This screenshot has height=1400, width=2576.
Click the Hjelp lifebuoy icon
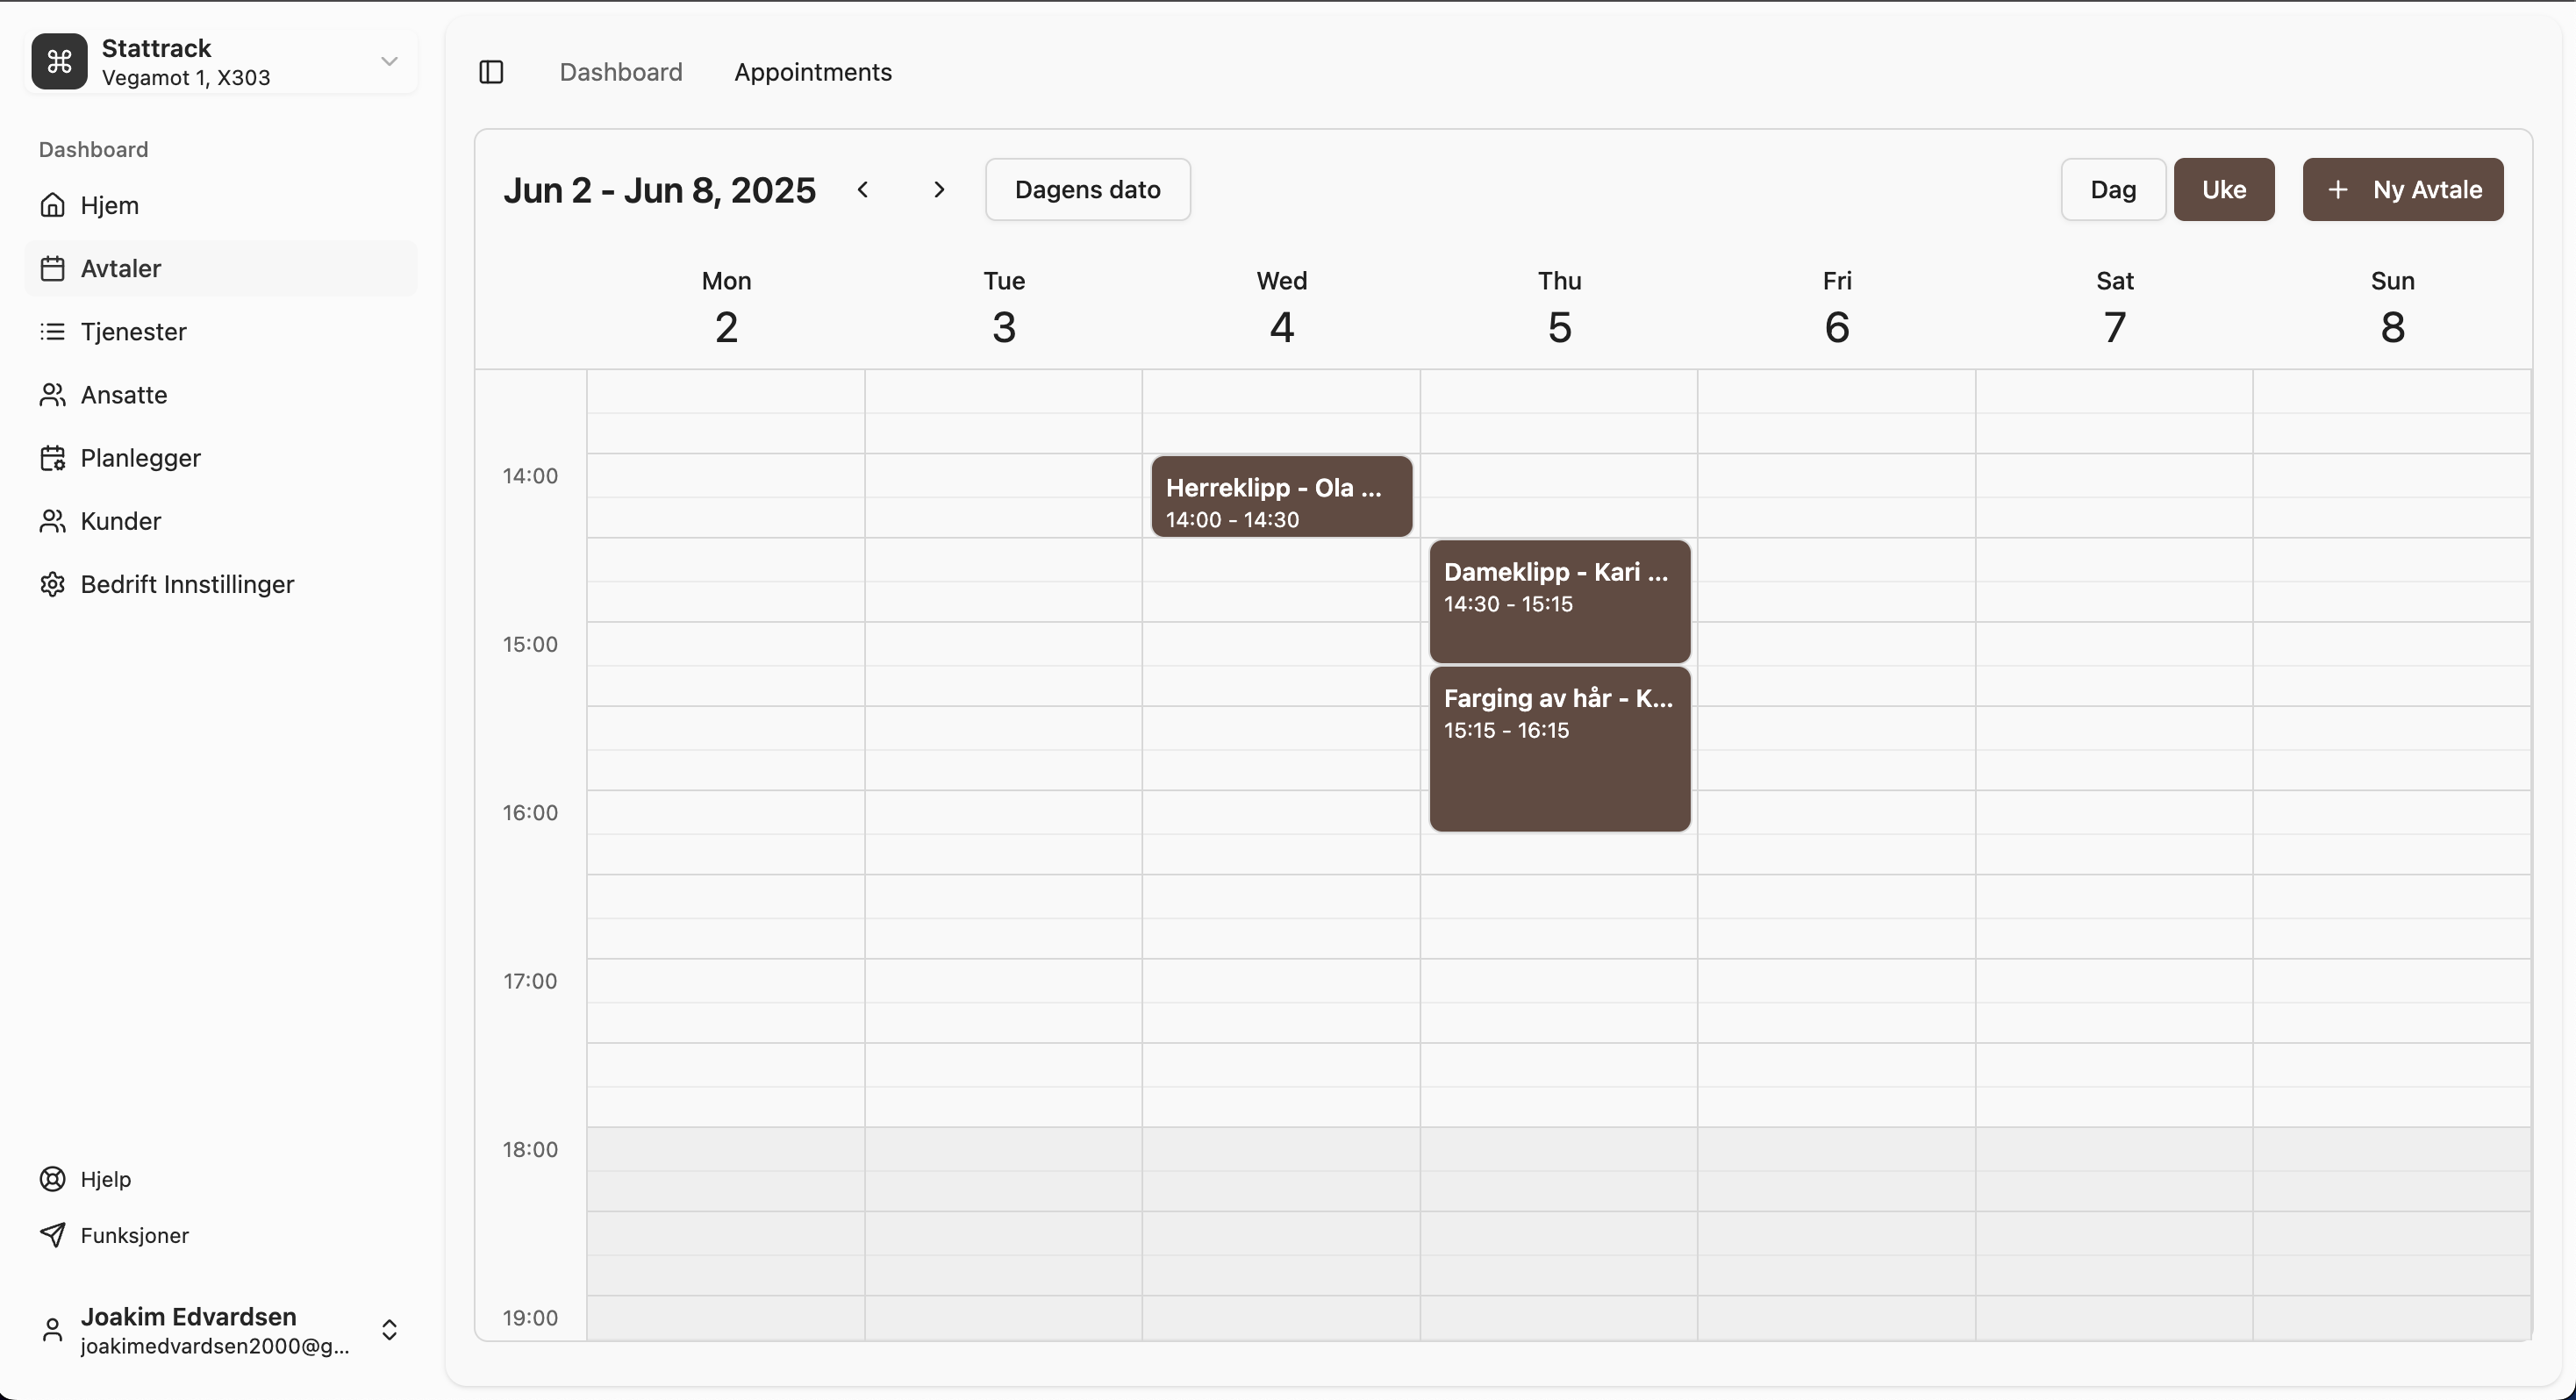tap(52, 1179)
